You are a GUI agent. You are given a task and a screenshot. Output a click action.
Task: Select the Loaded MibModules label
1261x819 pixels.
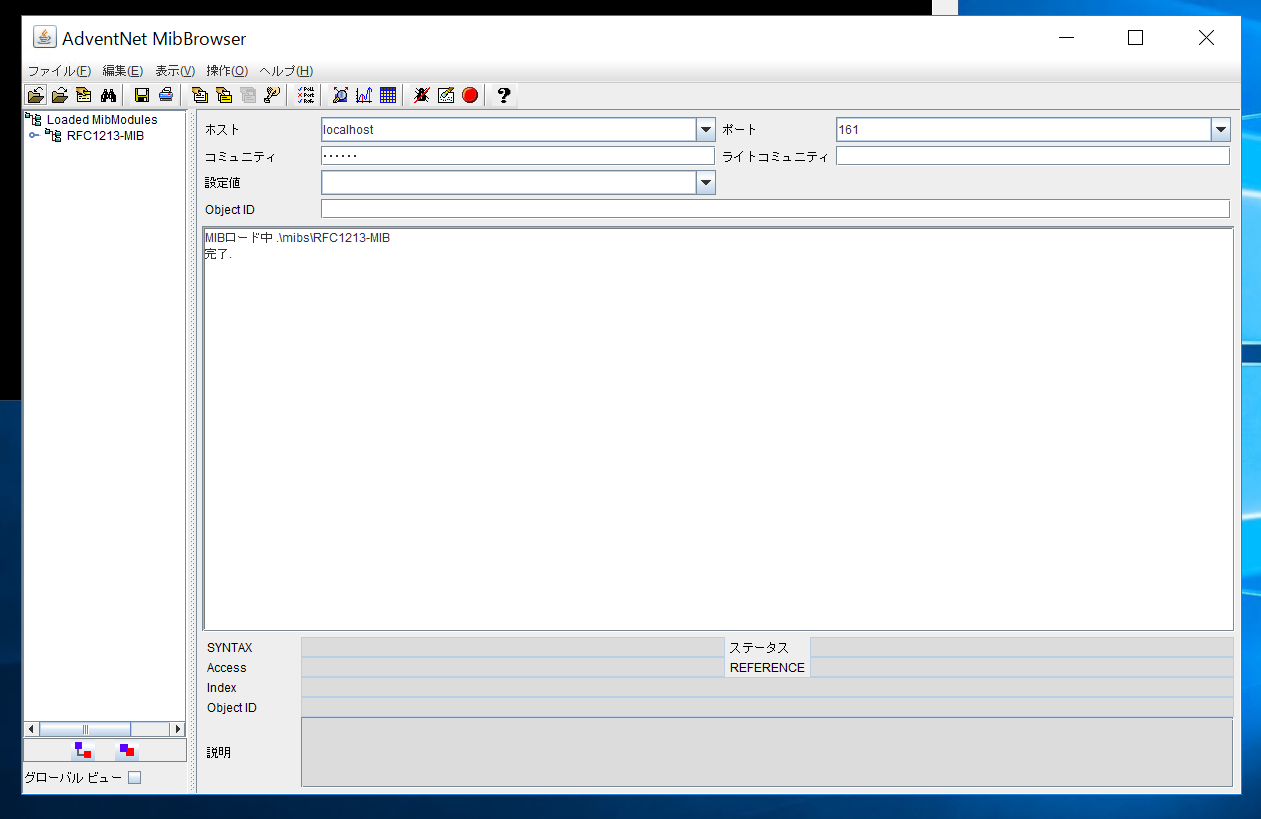click(102, 119)
